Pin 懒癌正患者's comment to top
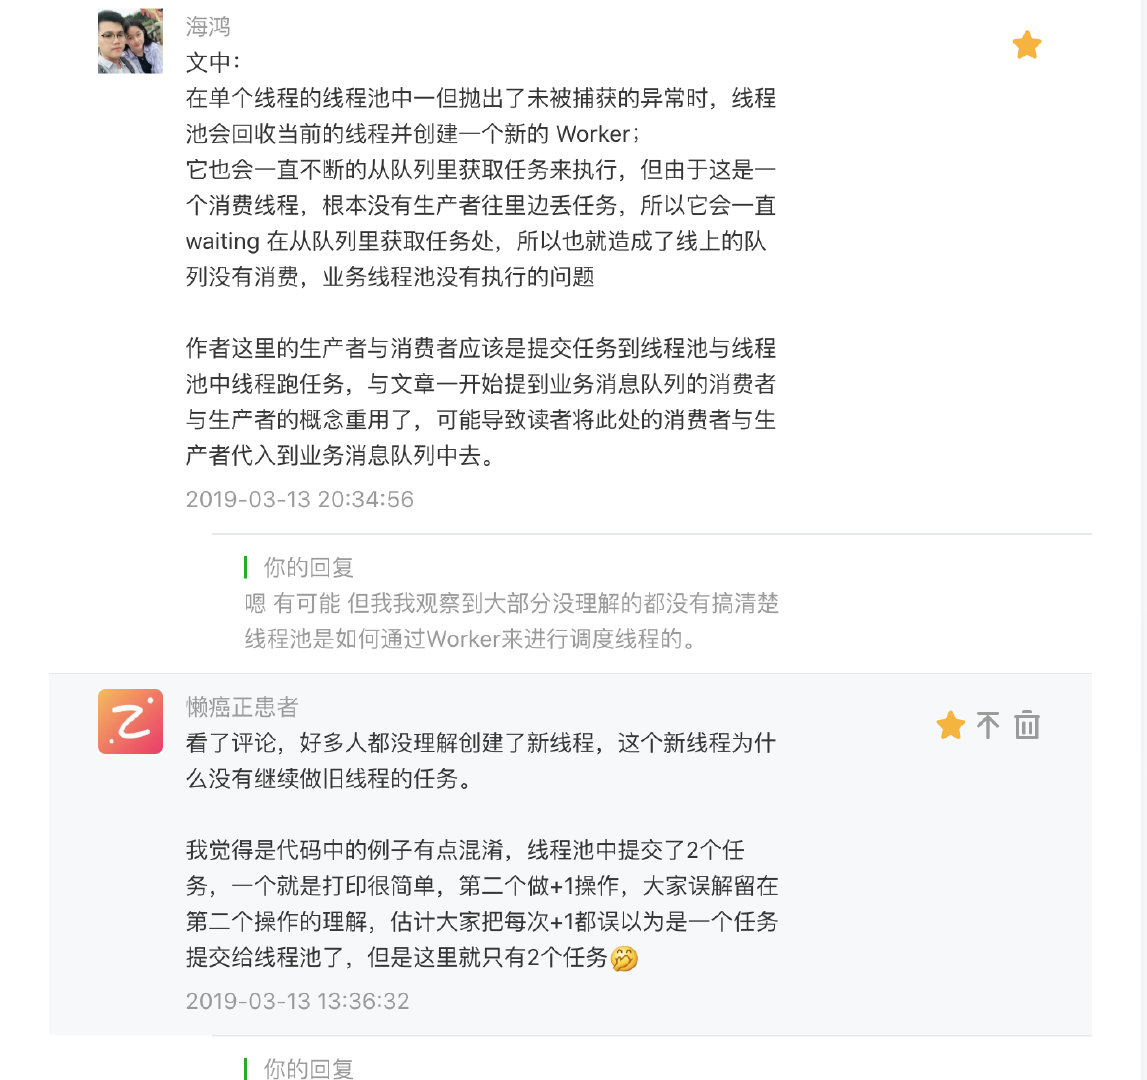The image size is (1147, 1080). click(x=988, y=725)
